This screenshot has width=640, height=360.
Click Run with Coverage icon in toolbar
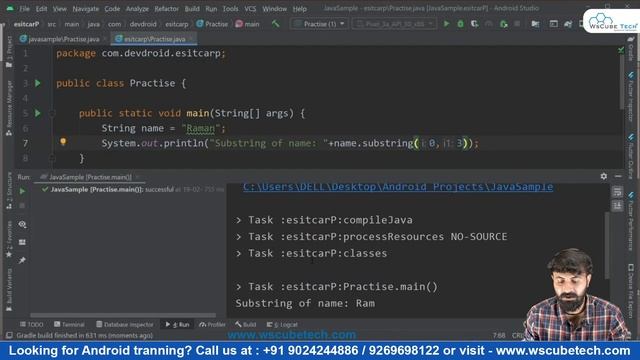[x=474, y=24]
